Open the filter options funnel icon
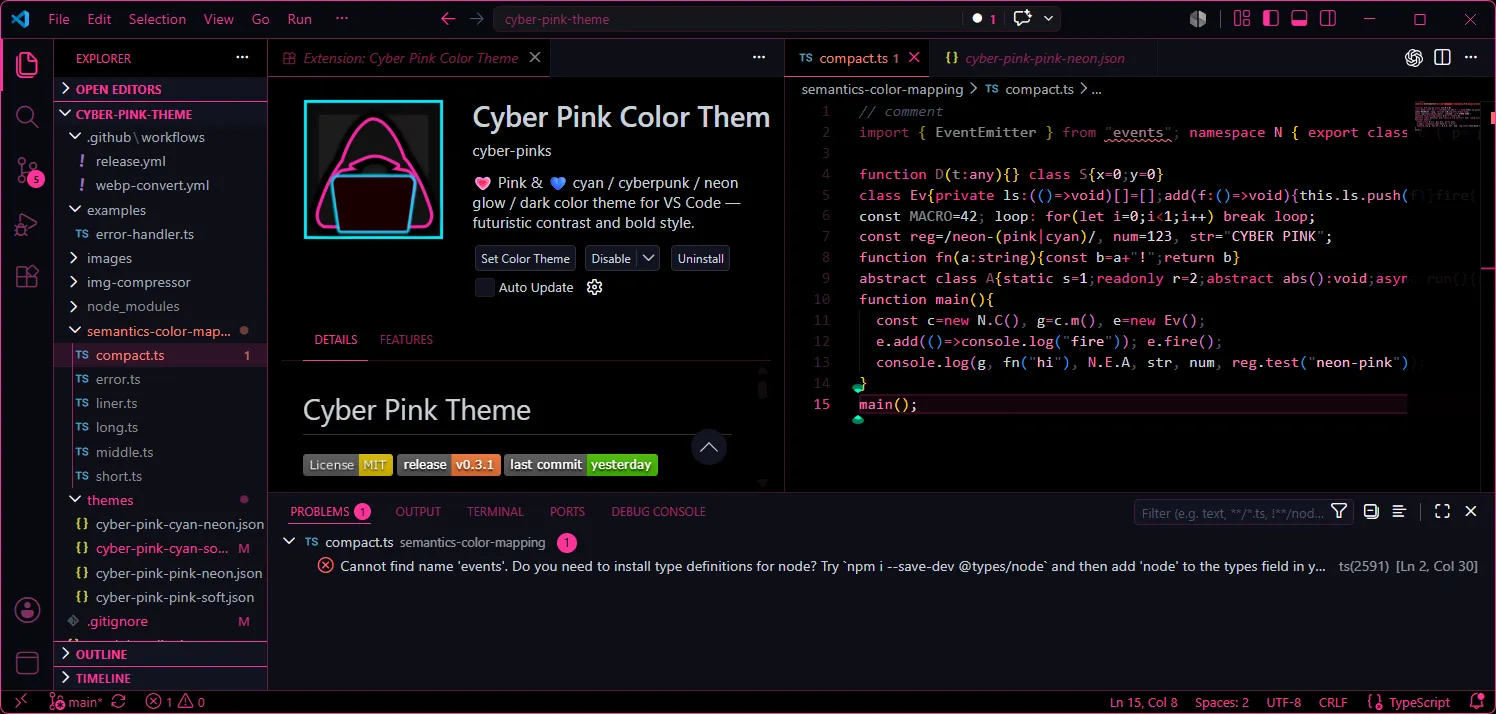 coord(1339,512)
